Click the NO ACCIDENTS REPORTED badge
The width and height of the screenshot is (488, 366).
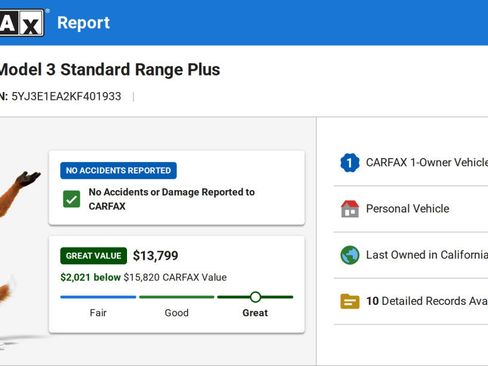[x=118, y=171]
